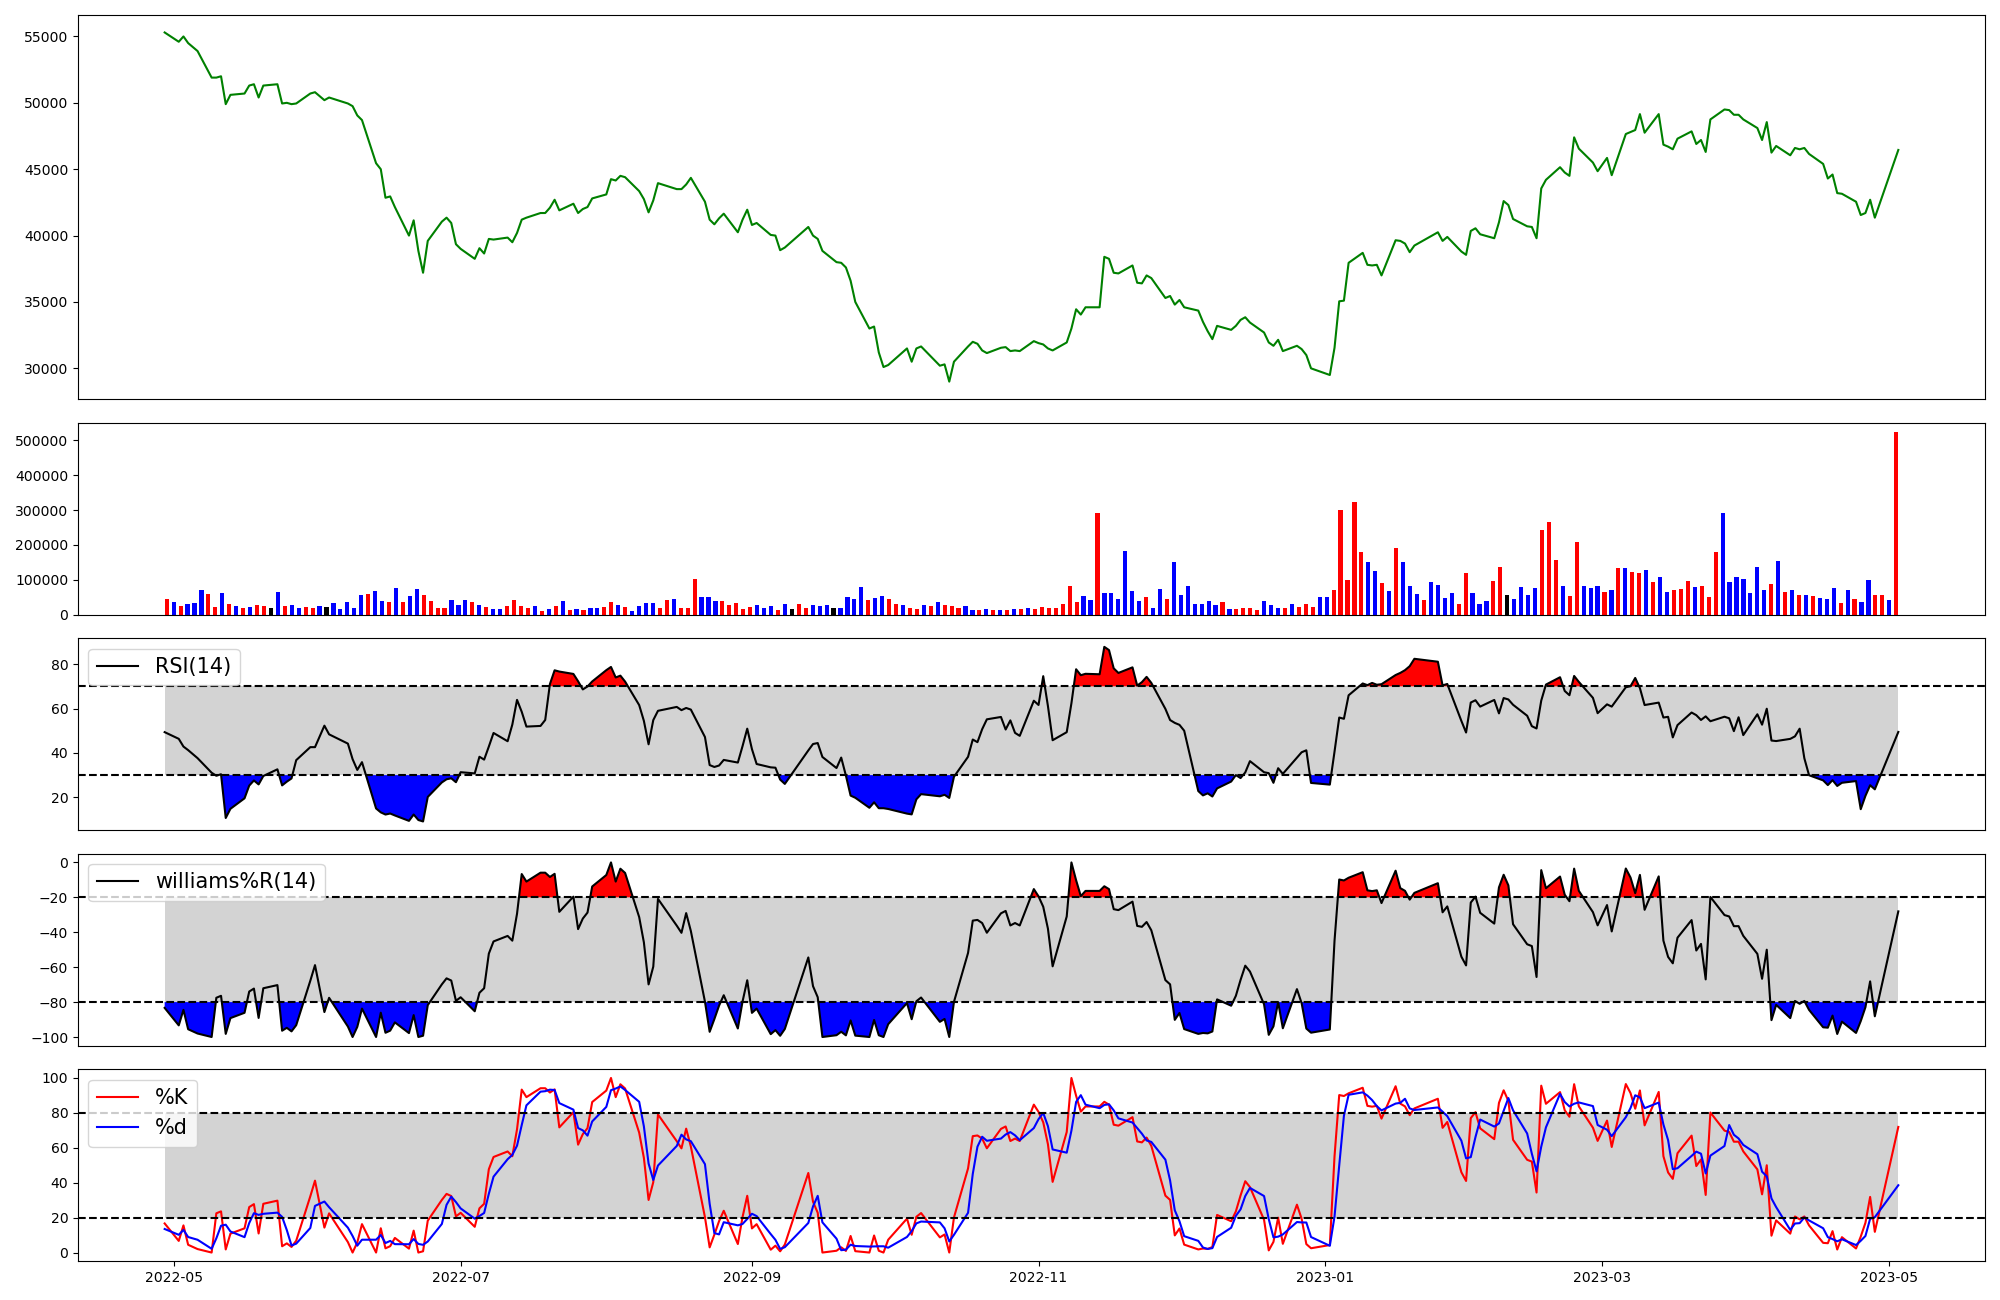This screenshot has width=2000, height=1300.
Task: Click the red %K legend line sample
Action: [x=117, y=1097]
